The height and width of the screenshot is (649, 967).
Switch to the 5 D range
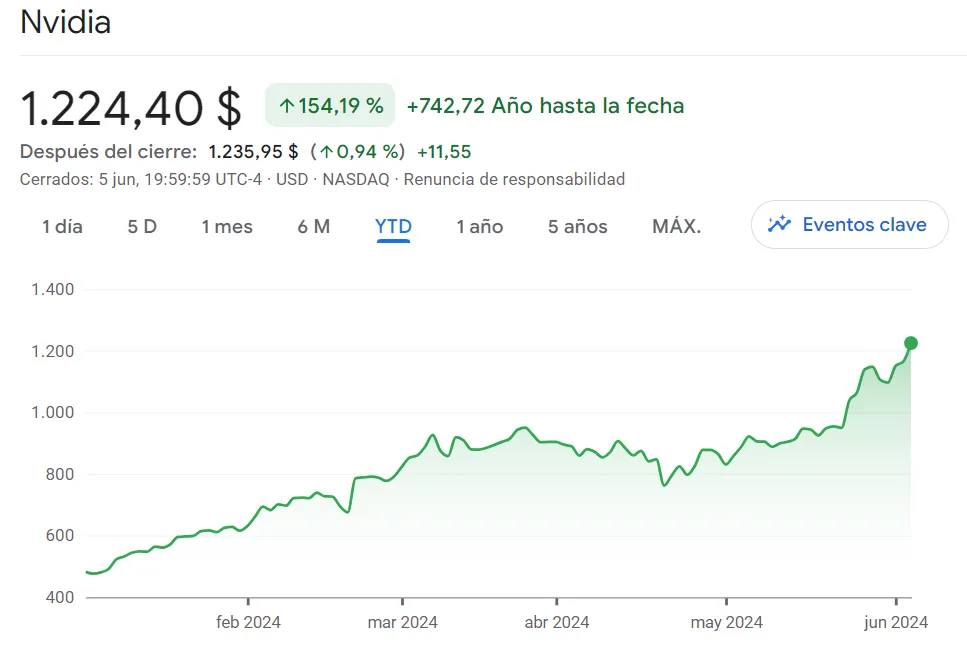click(142, 227)
